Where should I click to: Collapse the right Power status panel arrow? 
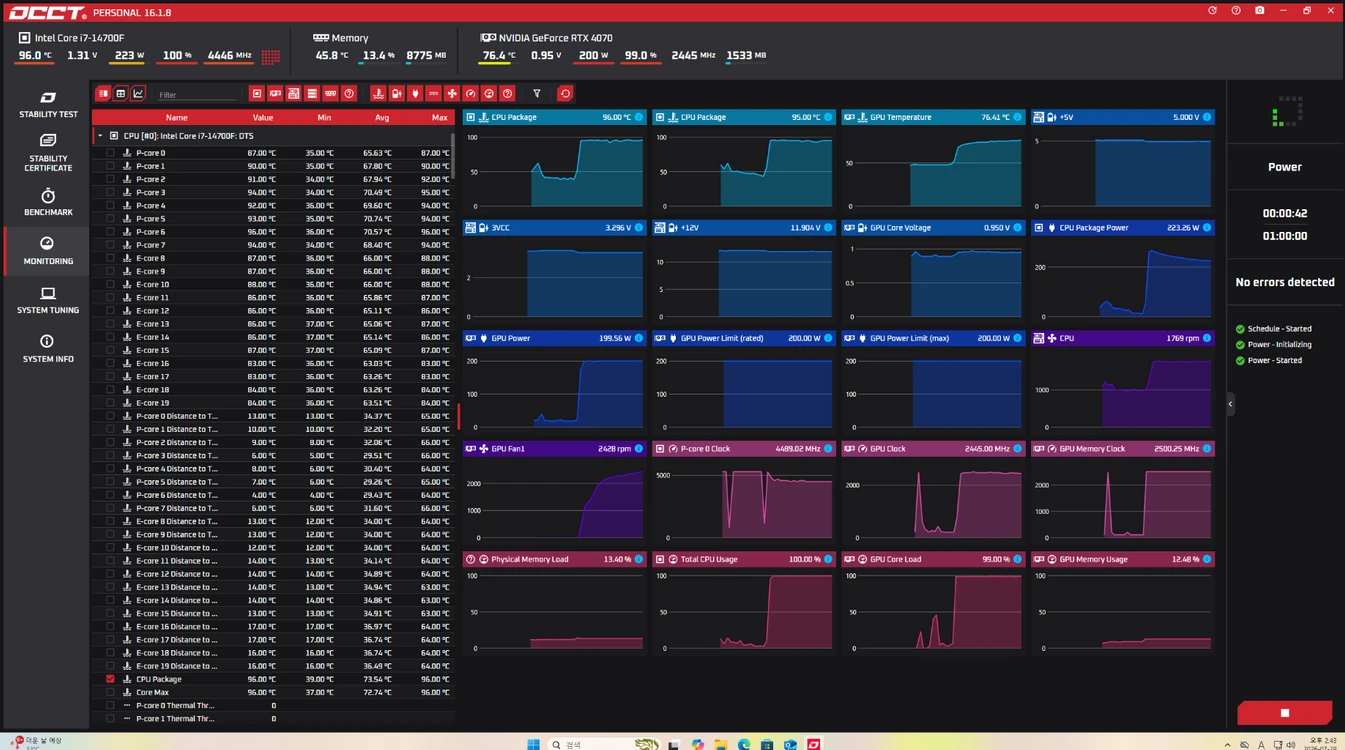(x=1230, y=404)
